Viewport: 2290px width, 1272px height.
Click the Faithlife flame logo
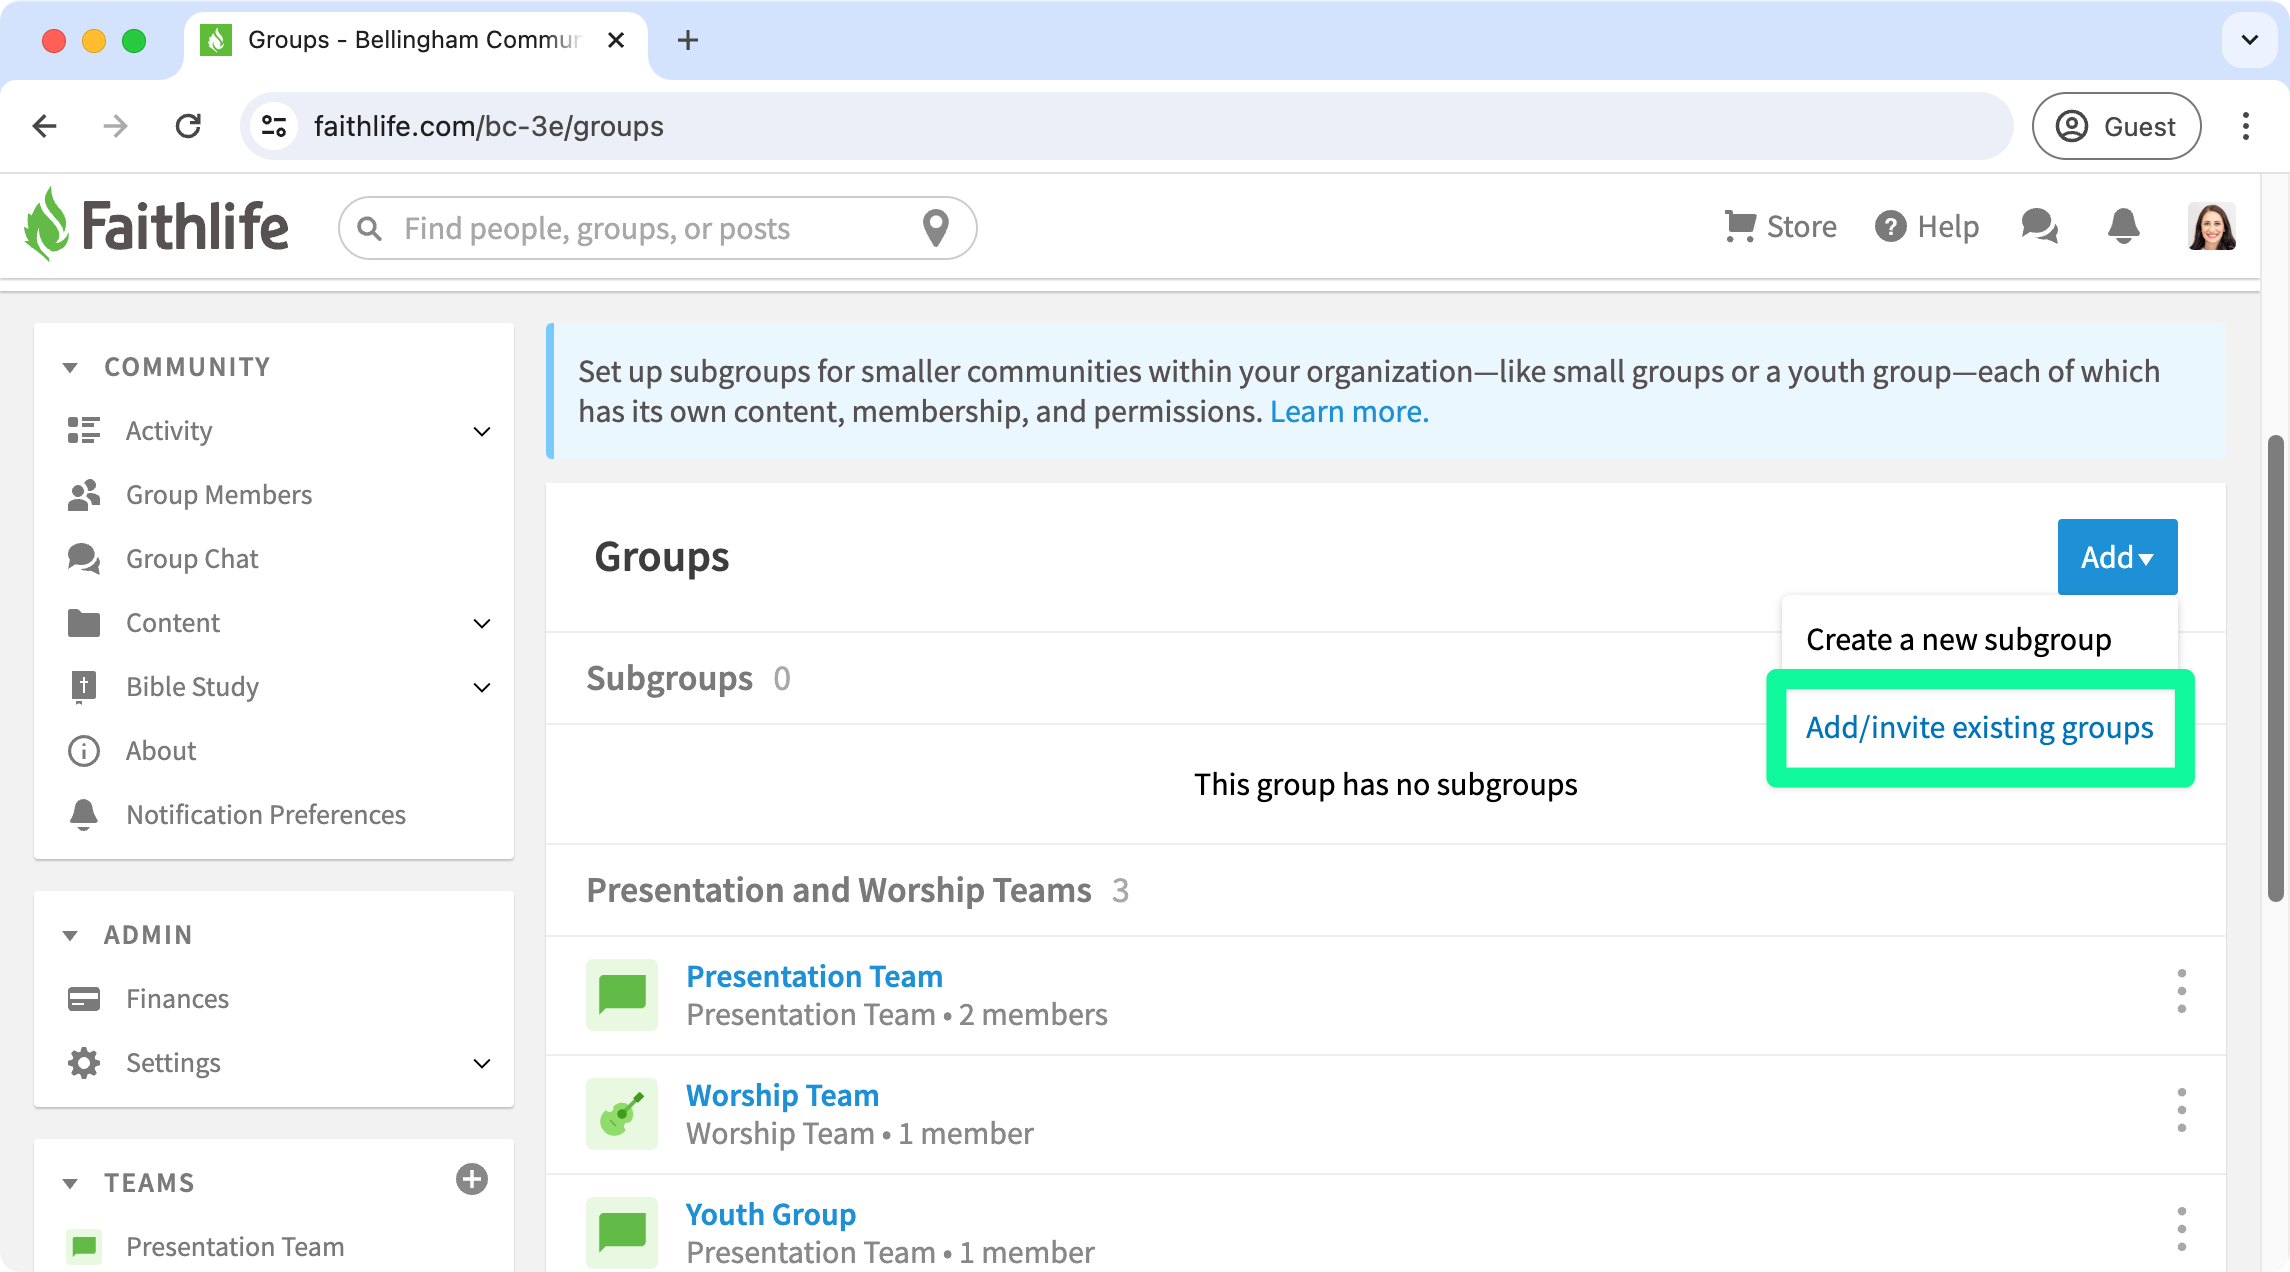click(47, 225)
